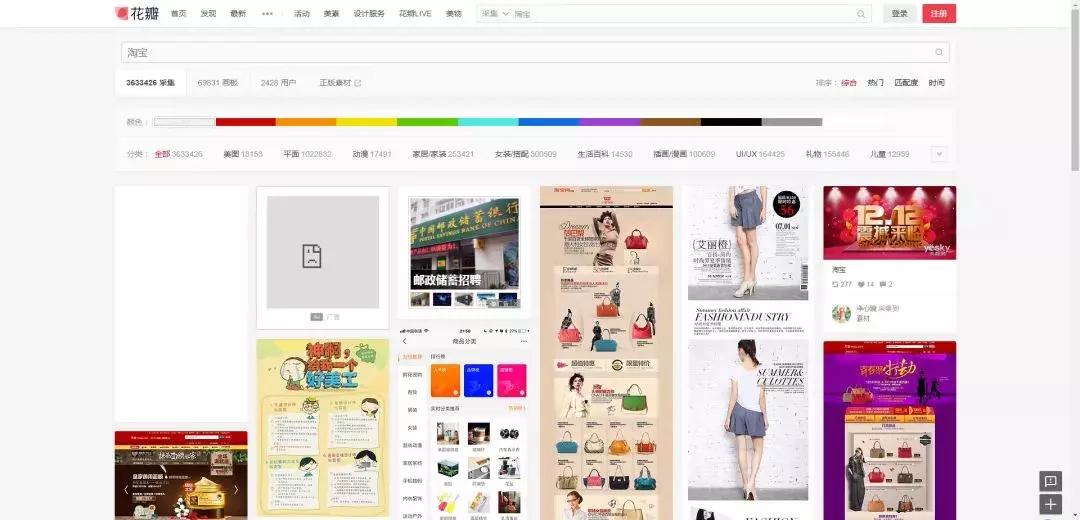1080x520 pixels.
Task: Click the magnifier icon in the large search box
Action: point(939,52)
